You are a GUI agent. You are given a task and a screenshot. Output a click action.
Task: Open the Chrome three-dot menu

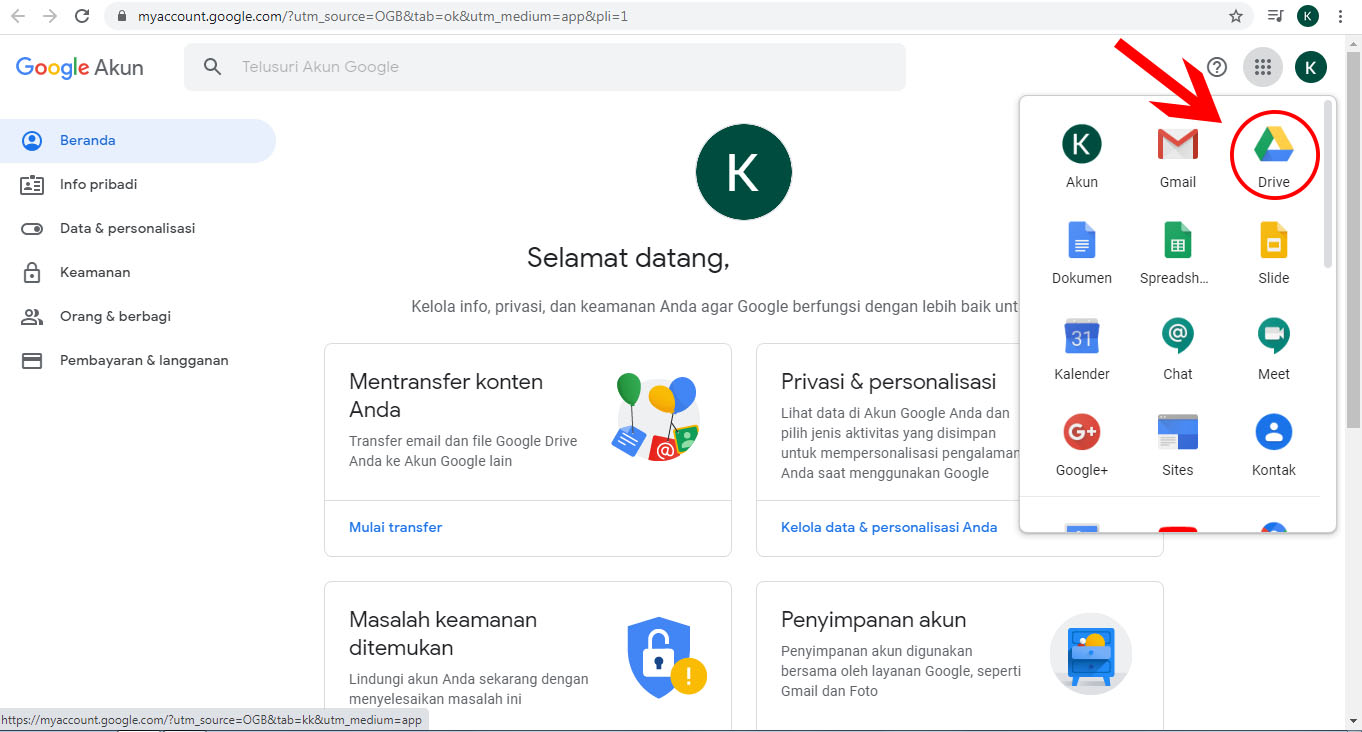point(1340,16)
